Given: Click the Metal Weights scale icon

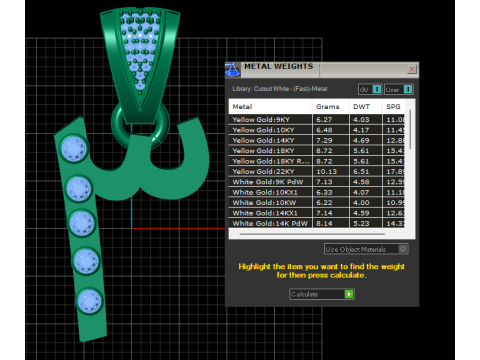Looking at the screenshot, I should 232,70.
